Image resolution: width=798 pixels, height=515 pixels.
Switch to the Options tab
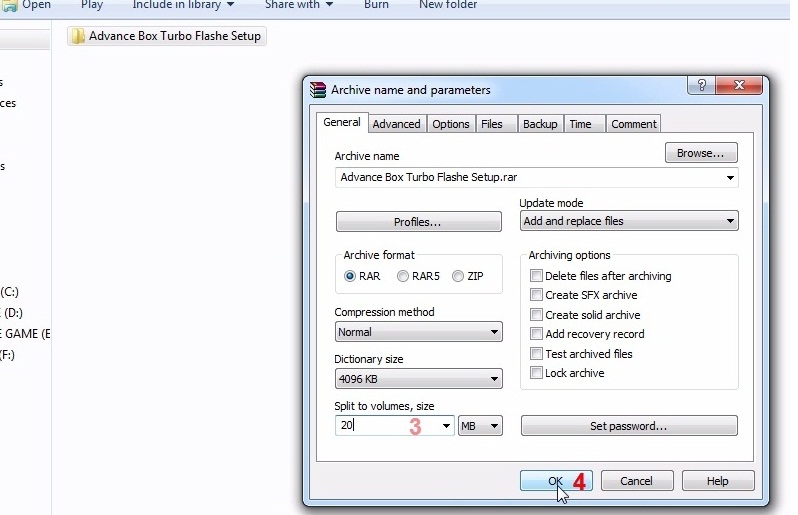point(450,124)
